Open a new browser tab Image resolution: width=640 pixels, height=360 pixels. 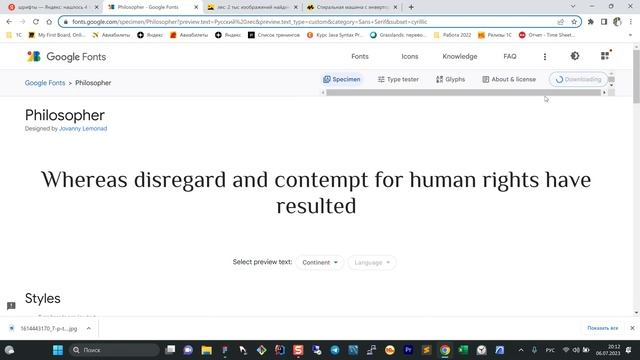(411, 7)
